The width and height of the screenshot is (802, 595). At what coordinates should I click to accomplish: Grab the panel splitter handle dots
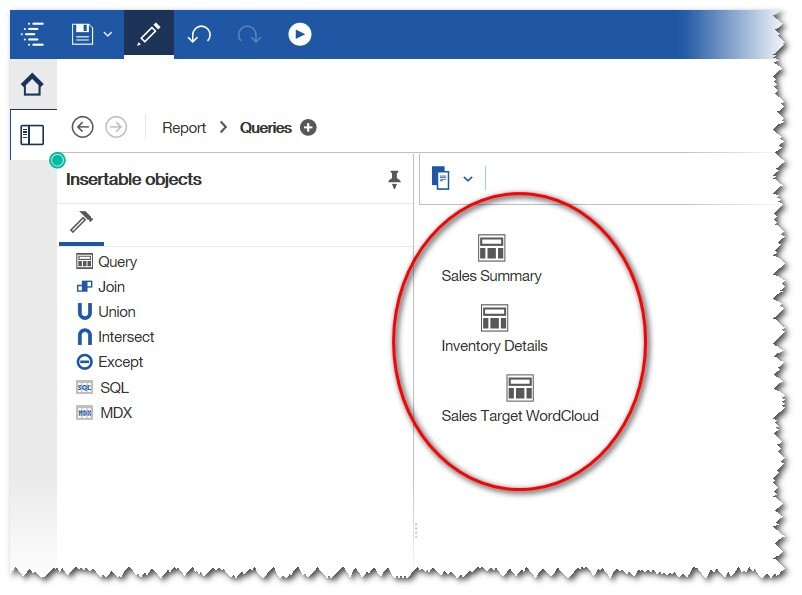[x=416, y=531]
